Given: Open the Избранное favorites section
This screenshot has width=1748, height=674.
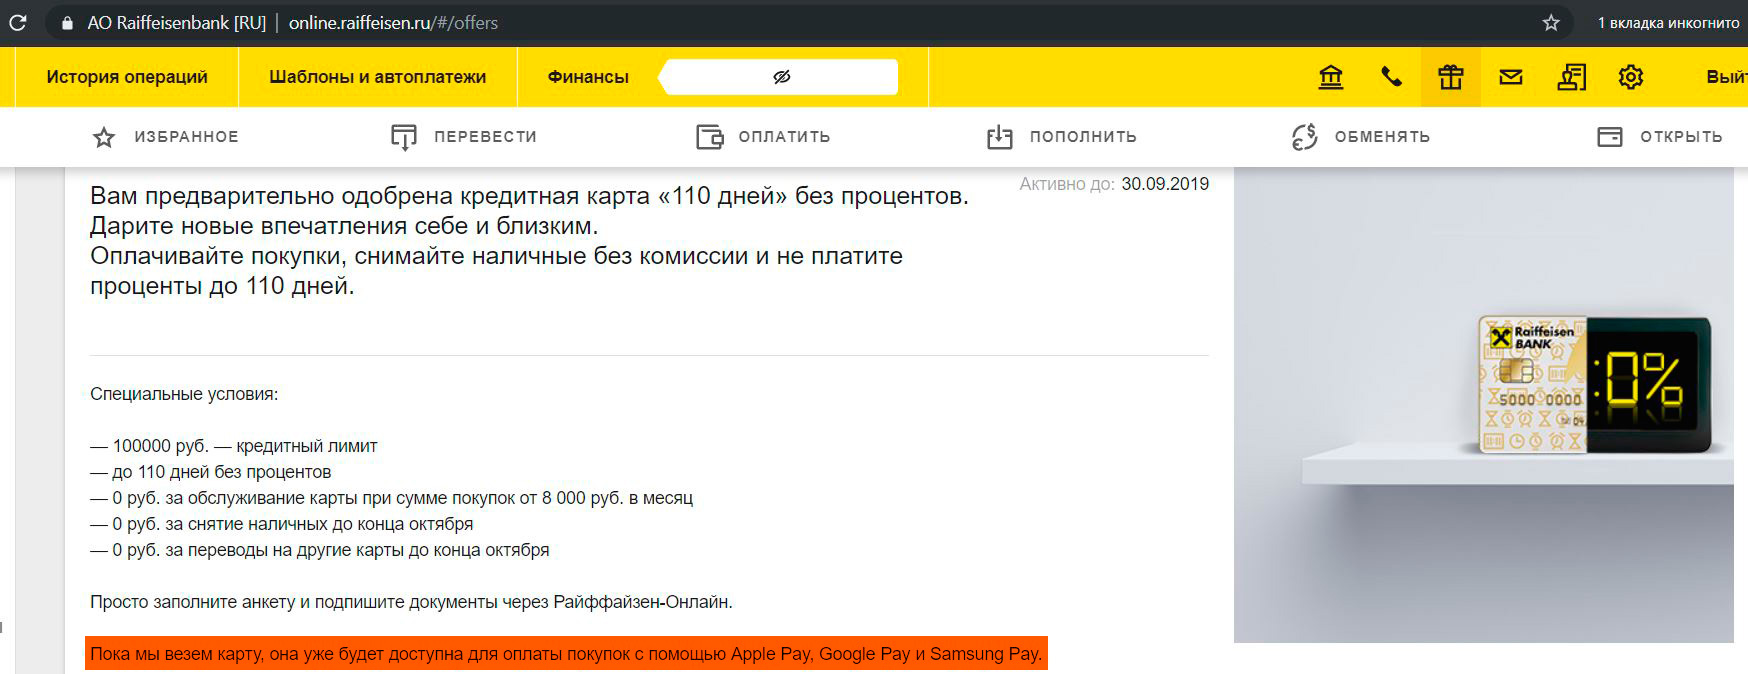Looking at the screenshot, I should pyautogui.click(x=165, y=137).
